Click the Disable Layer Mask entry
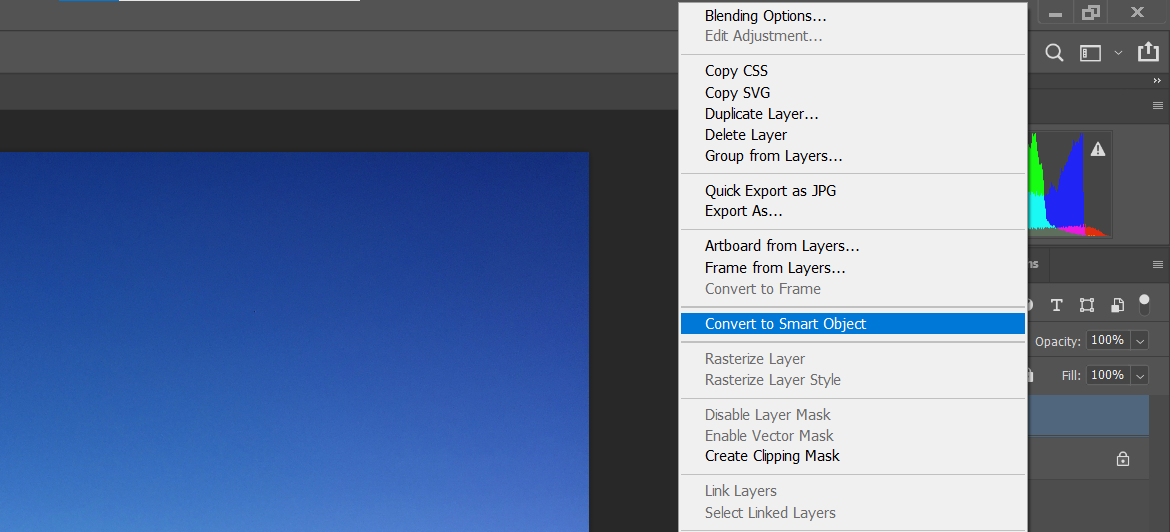 pyautogui.click(x=767, y=415)
